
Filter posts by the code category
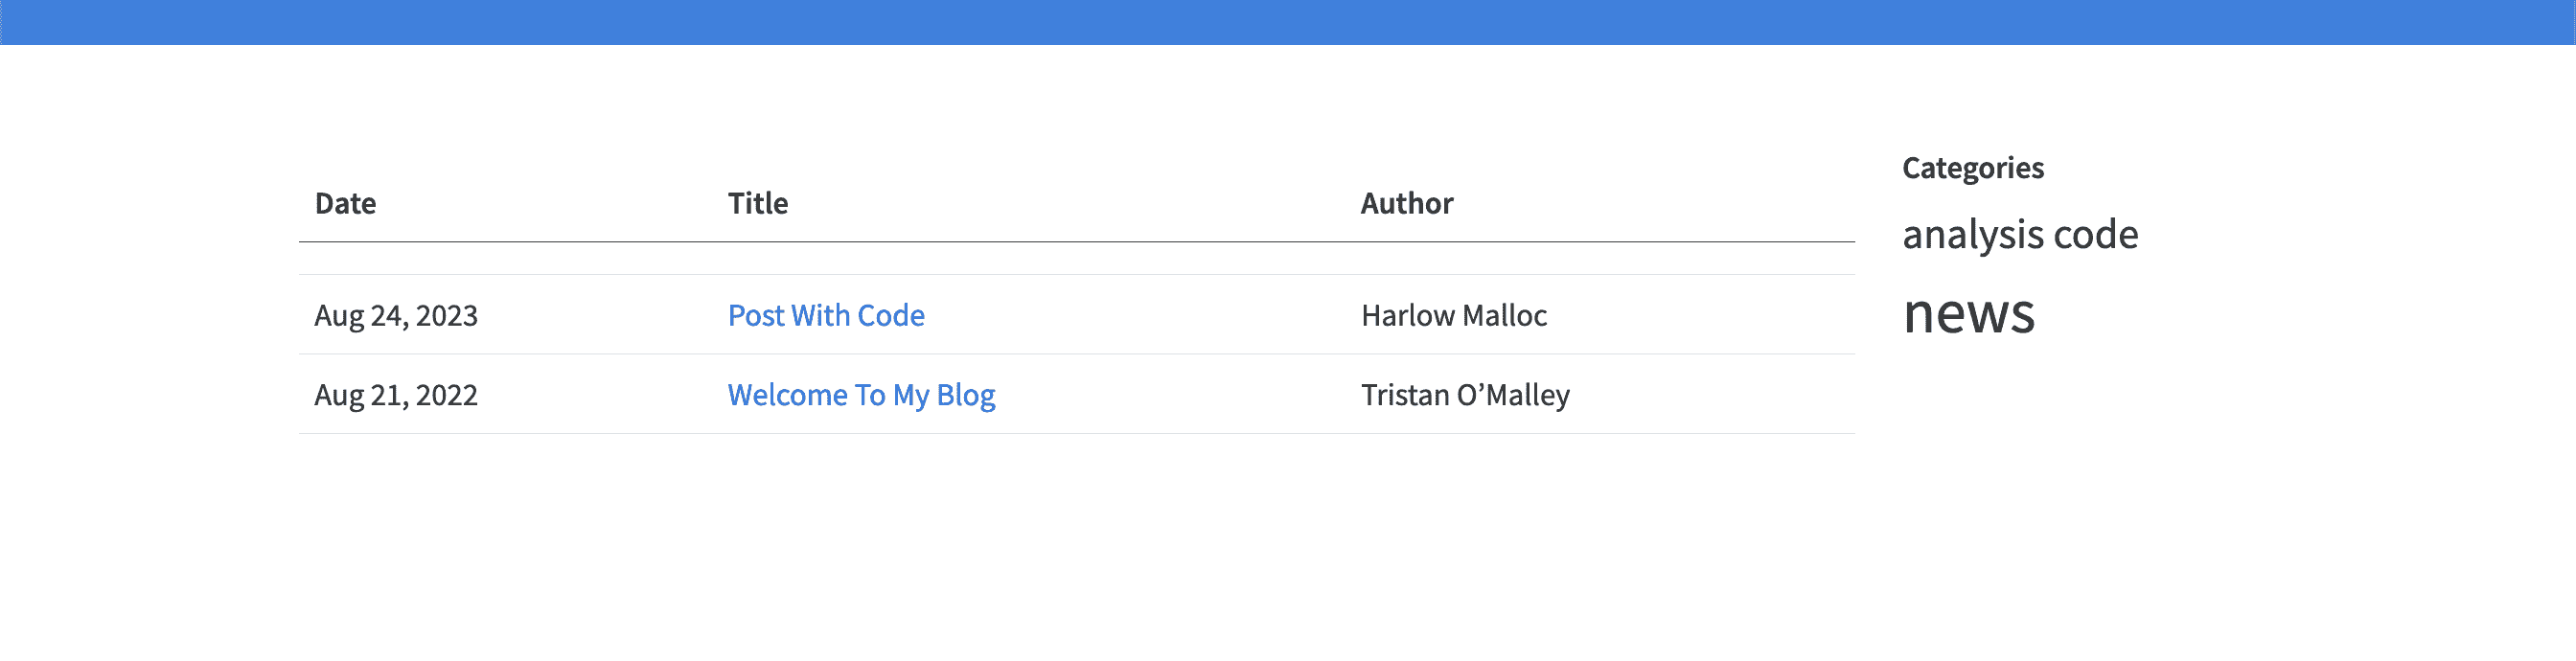(2095, 235)
